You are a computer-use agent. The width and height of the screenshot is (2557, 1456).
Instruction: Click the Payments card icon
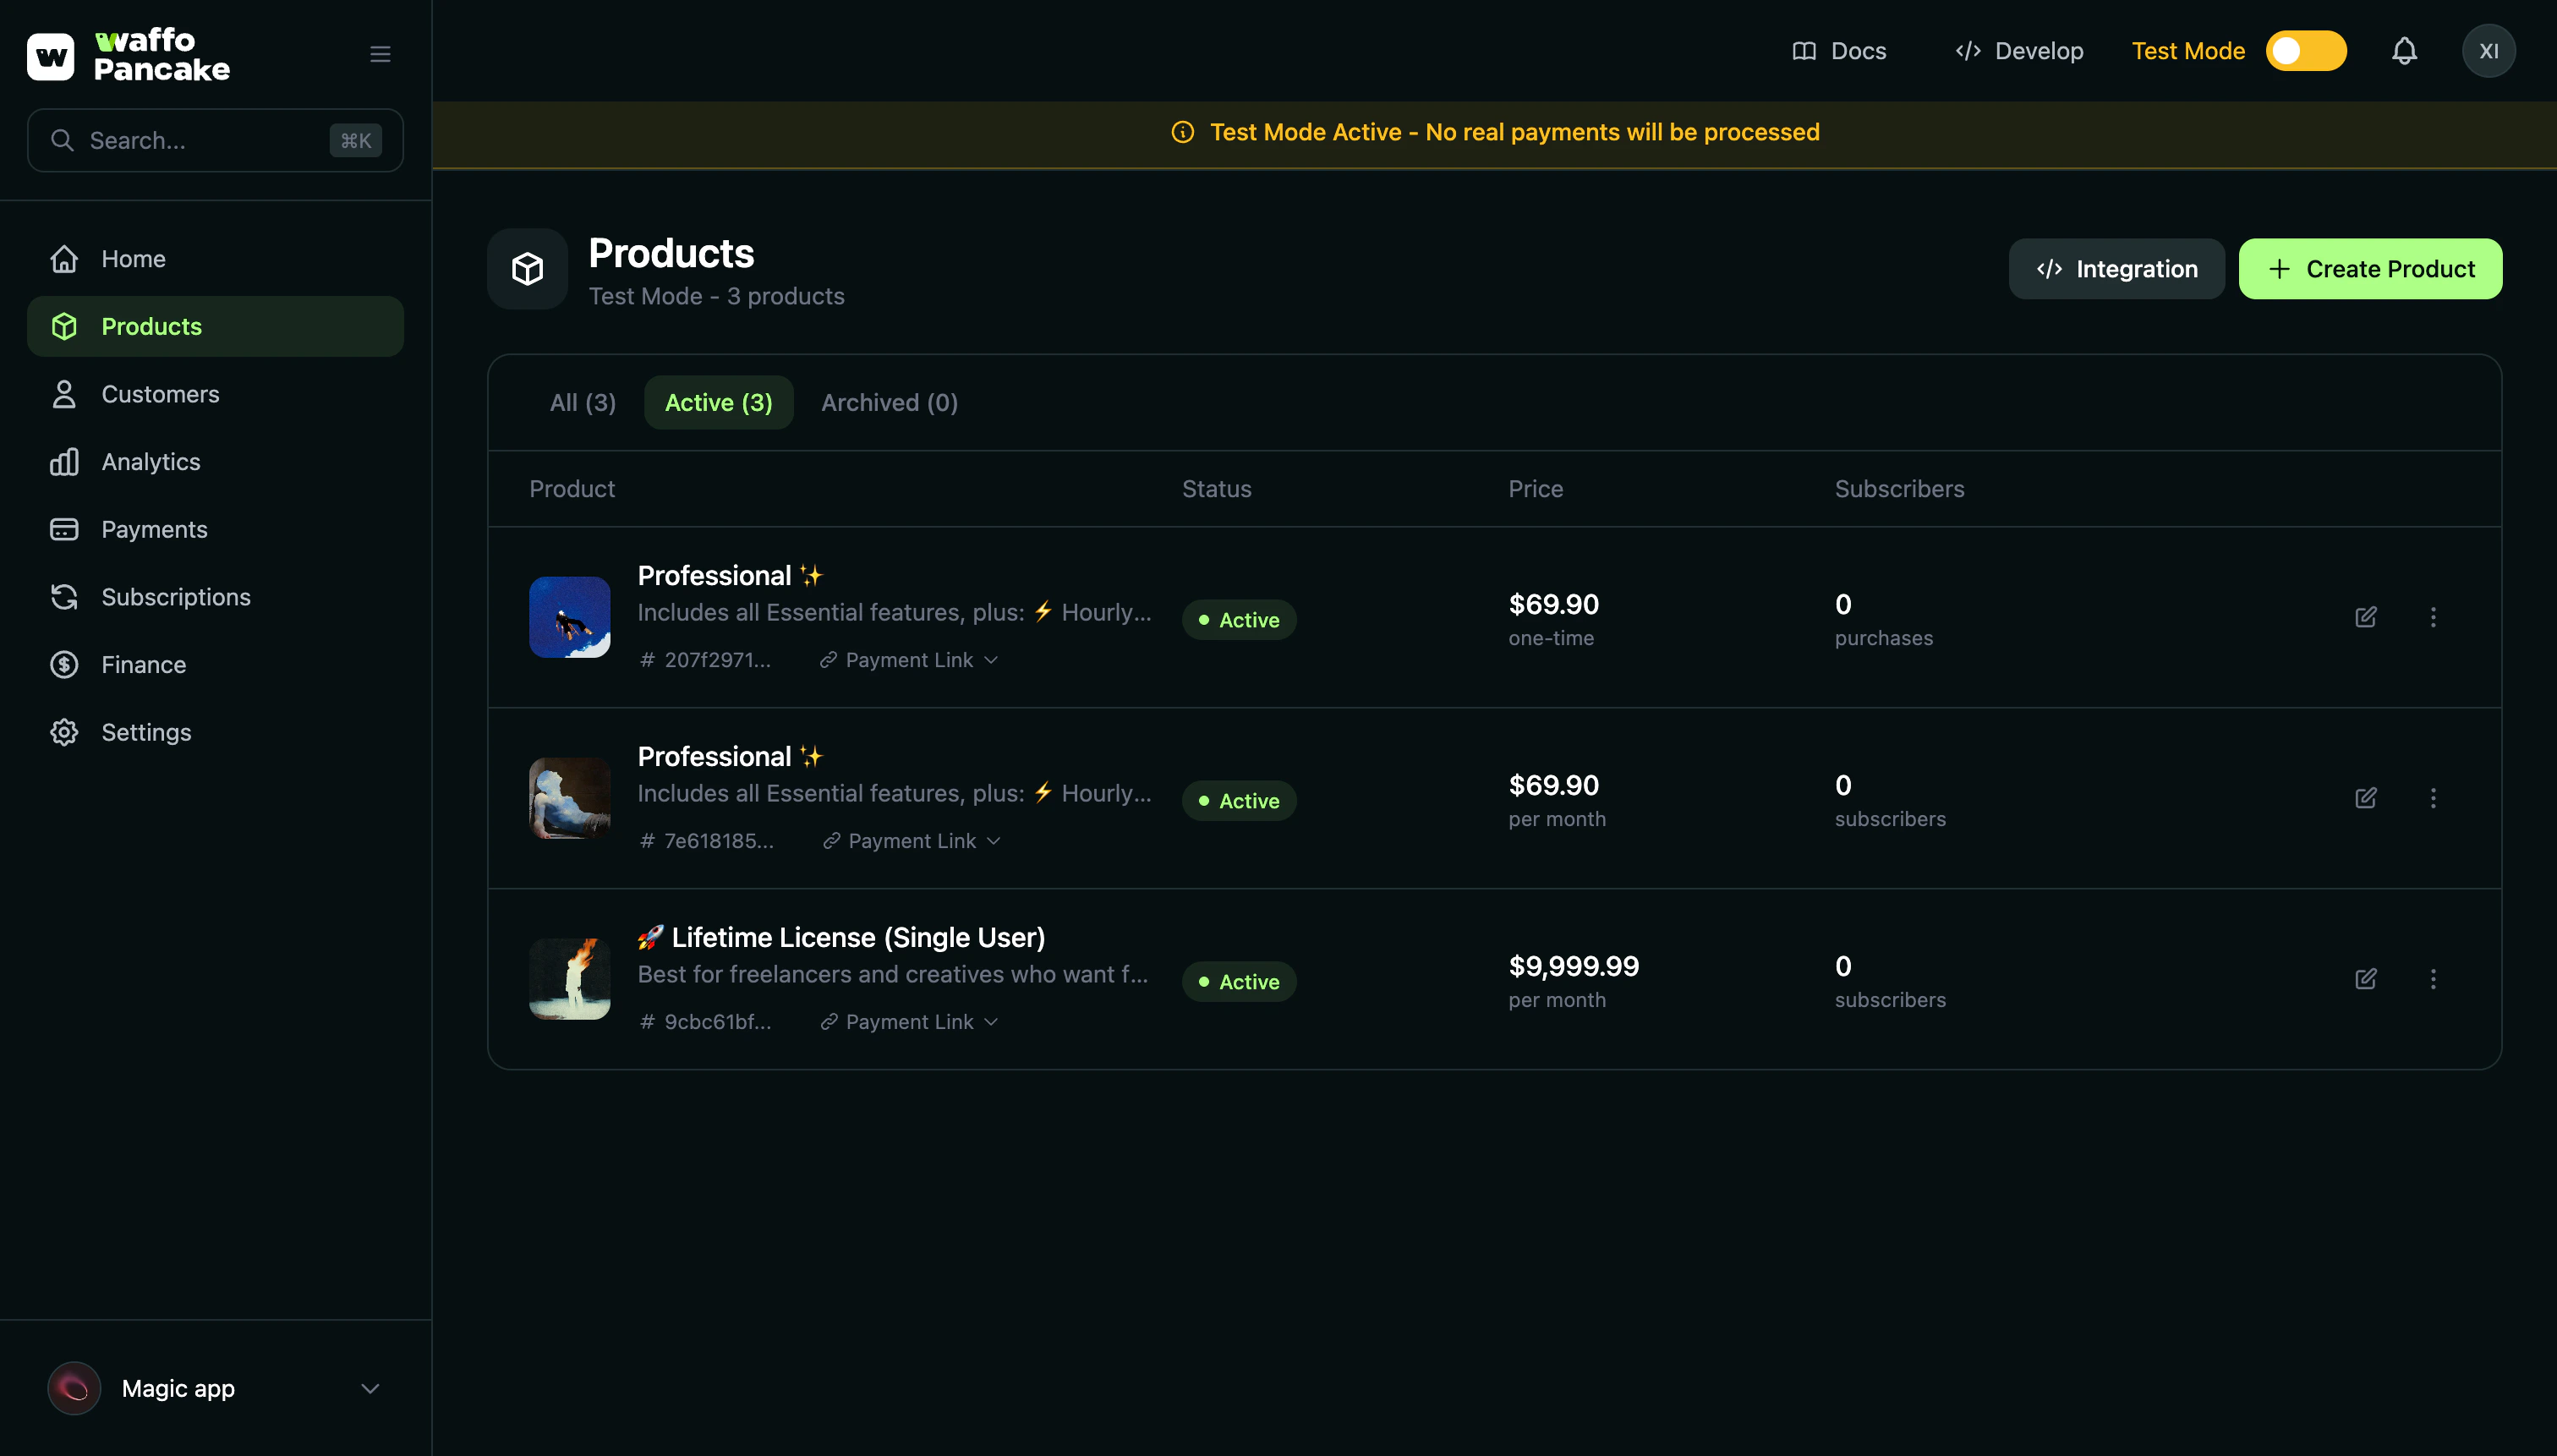[x=64, y=529]
